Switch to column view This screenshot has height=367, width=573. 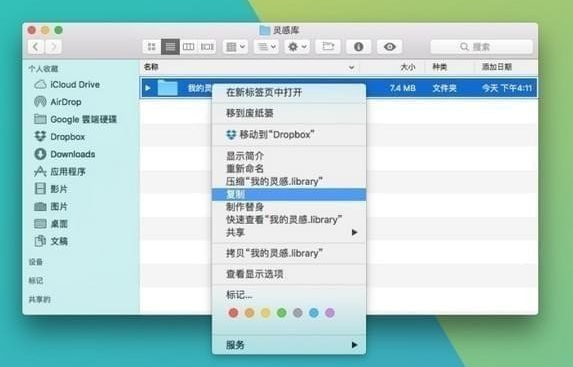tap(189, 47)
